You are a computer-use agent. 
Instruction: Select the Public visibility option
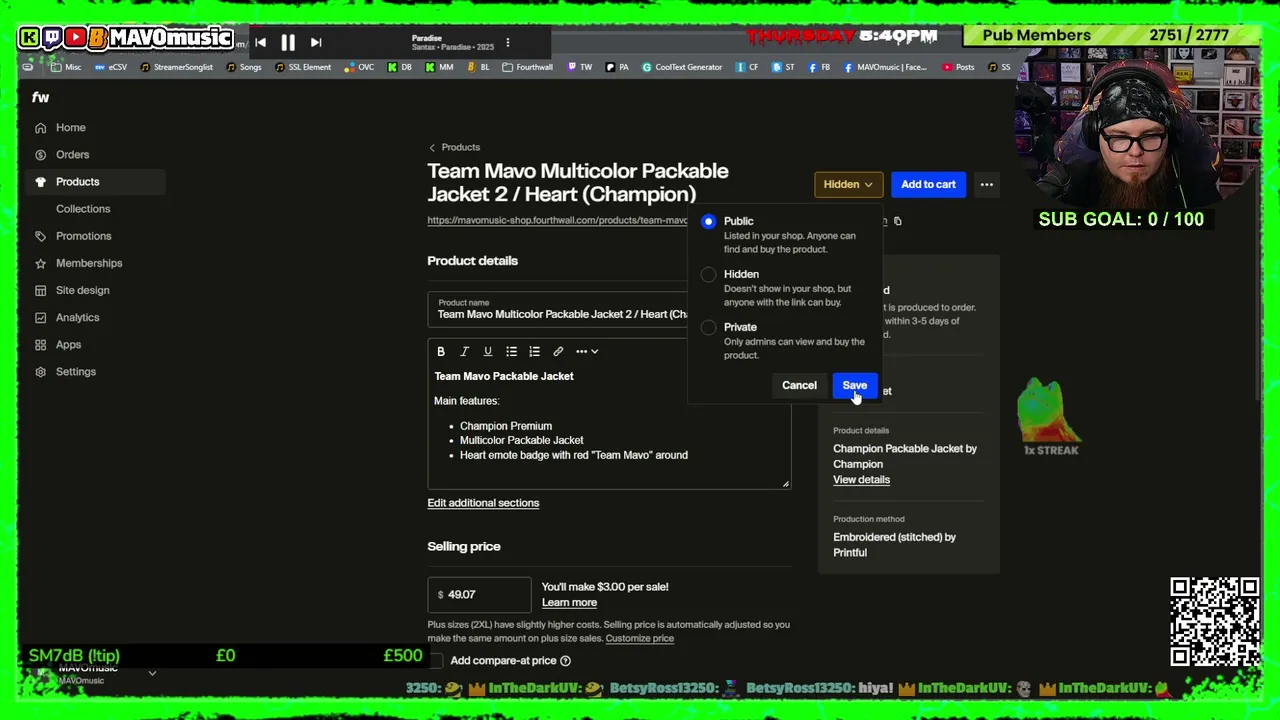tap(709, 221)
